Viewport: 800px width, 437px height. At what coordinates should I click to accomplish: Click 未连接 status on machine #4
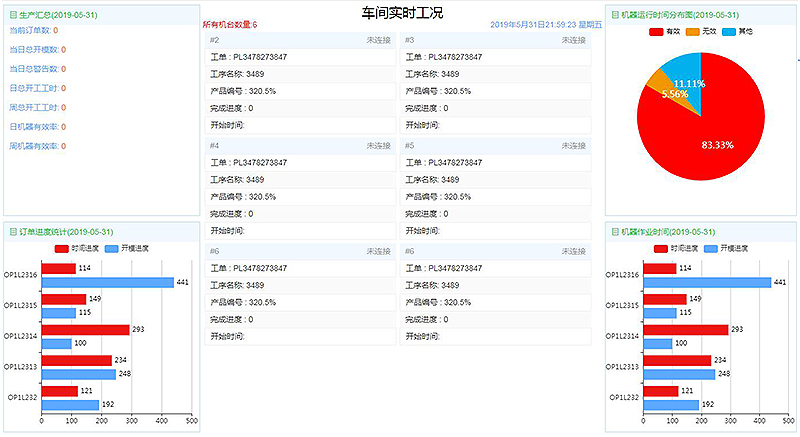(378, 146)
